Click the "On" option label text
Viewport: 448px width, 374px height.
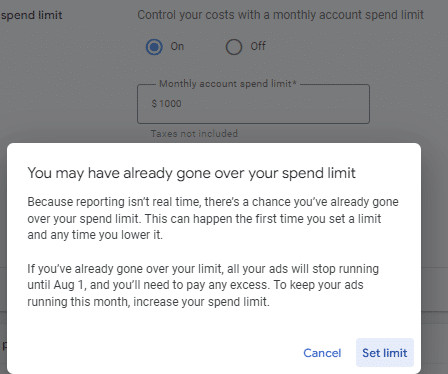point(177,46)
